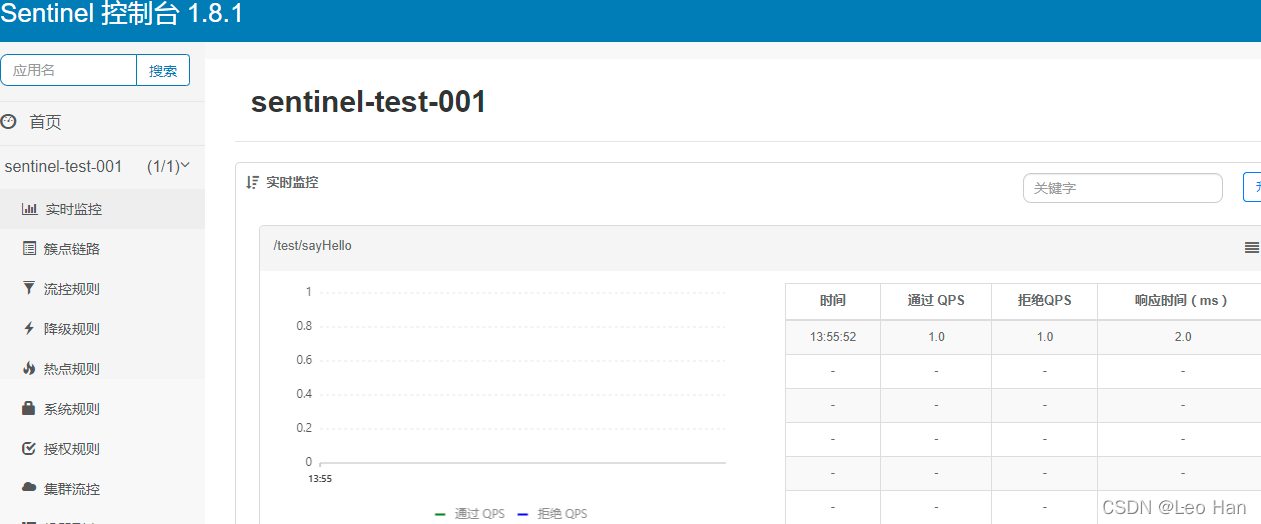Toggle the 通过 QPS legend entry

point(470,513)
